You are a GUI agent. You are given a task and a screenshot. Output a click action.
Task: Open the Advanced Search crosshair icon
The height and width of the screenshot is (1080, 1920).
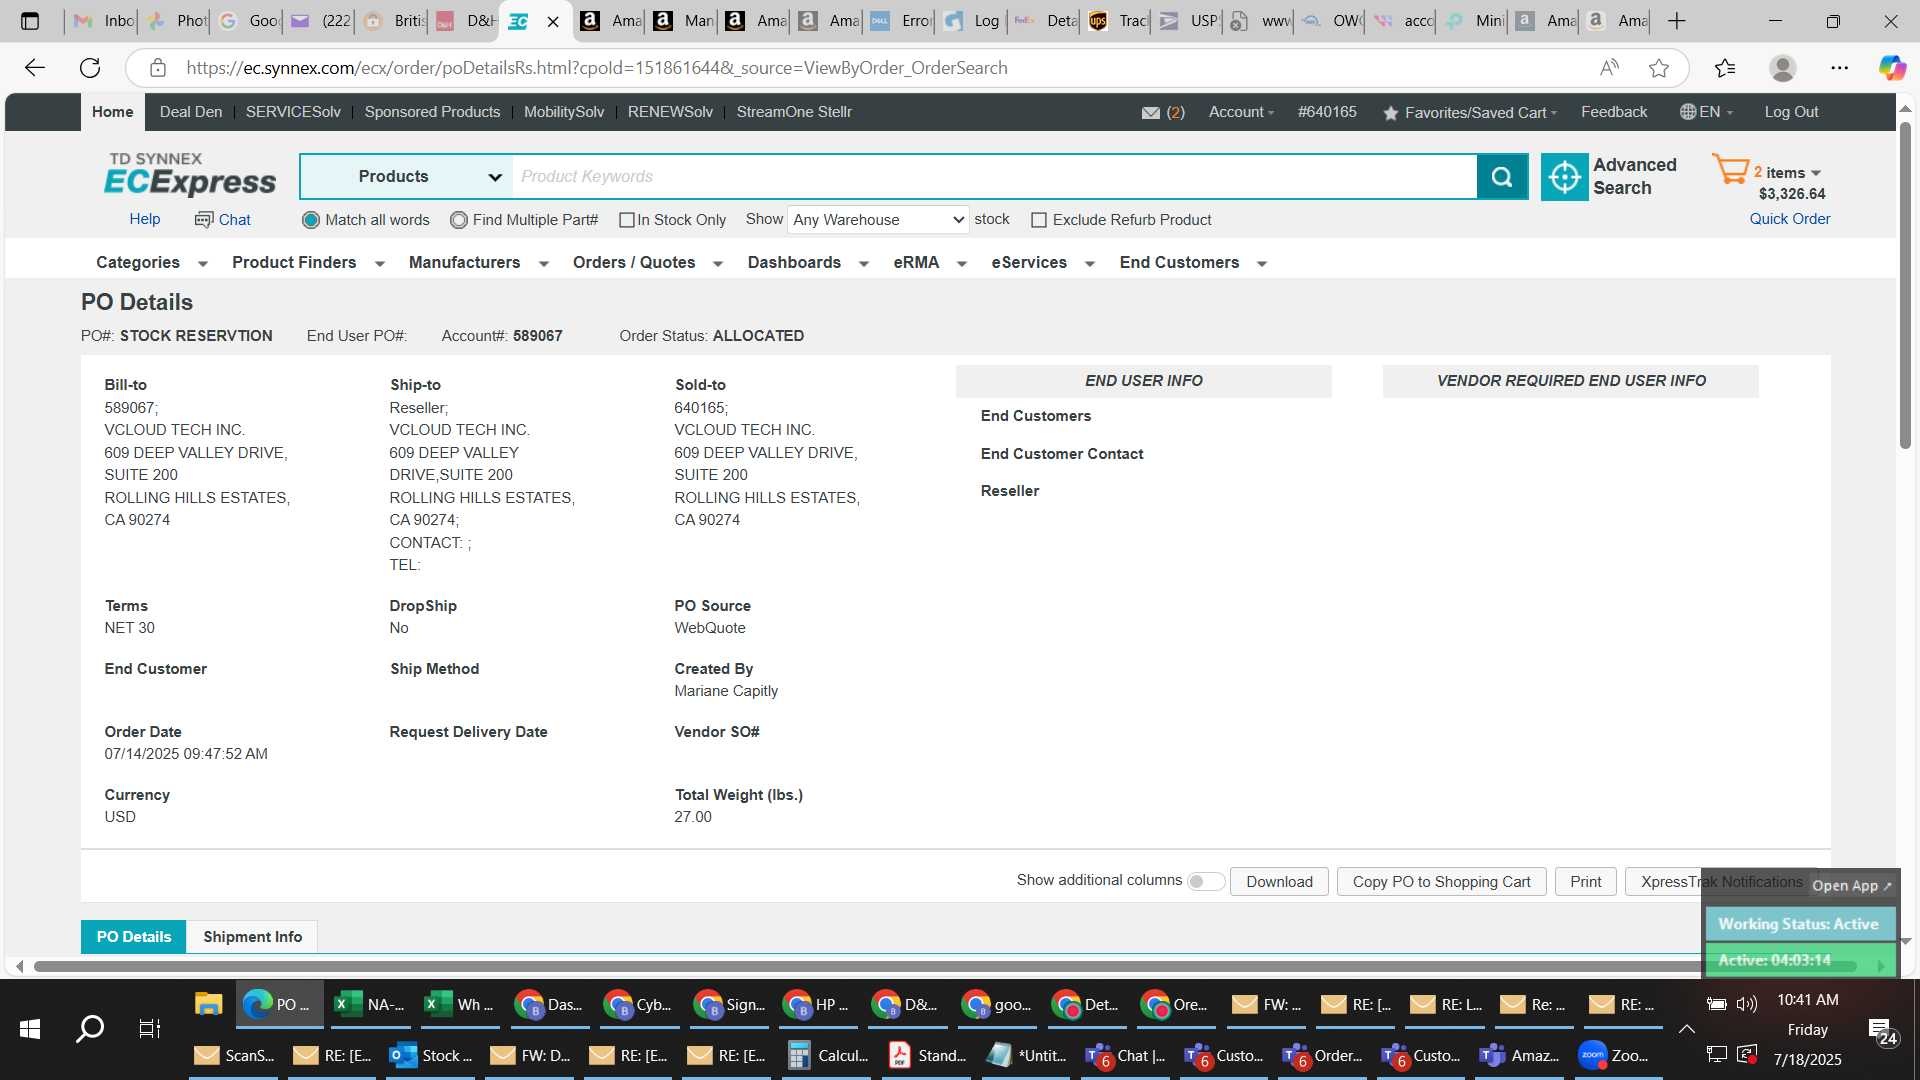click(x=1564, y=177)
